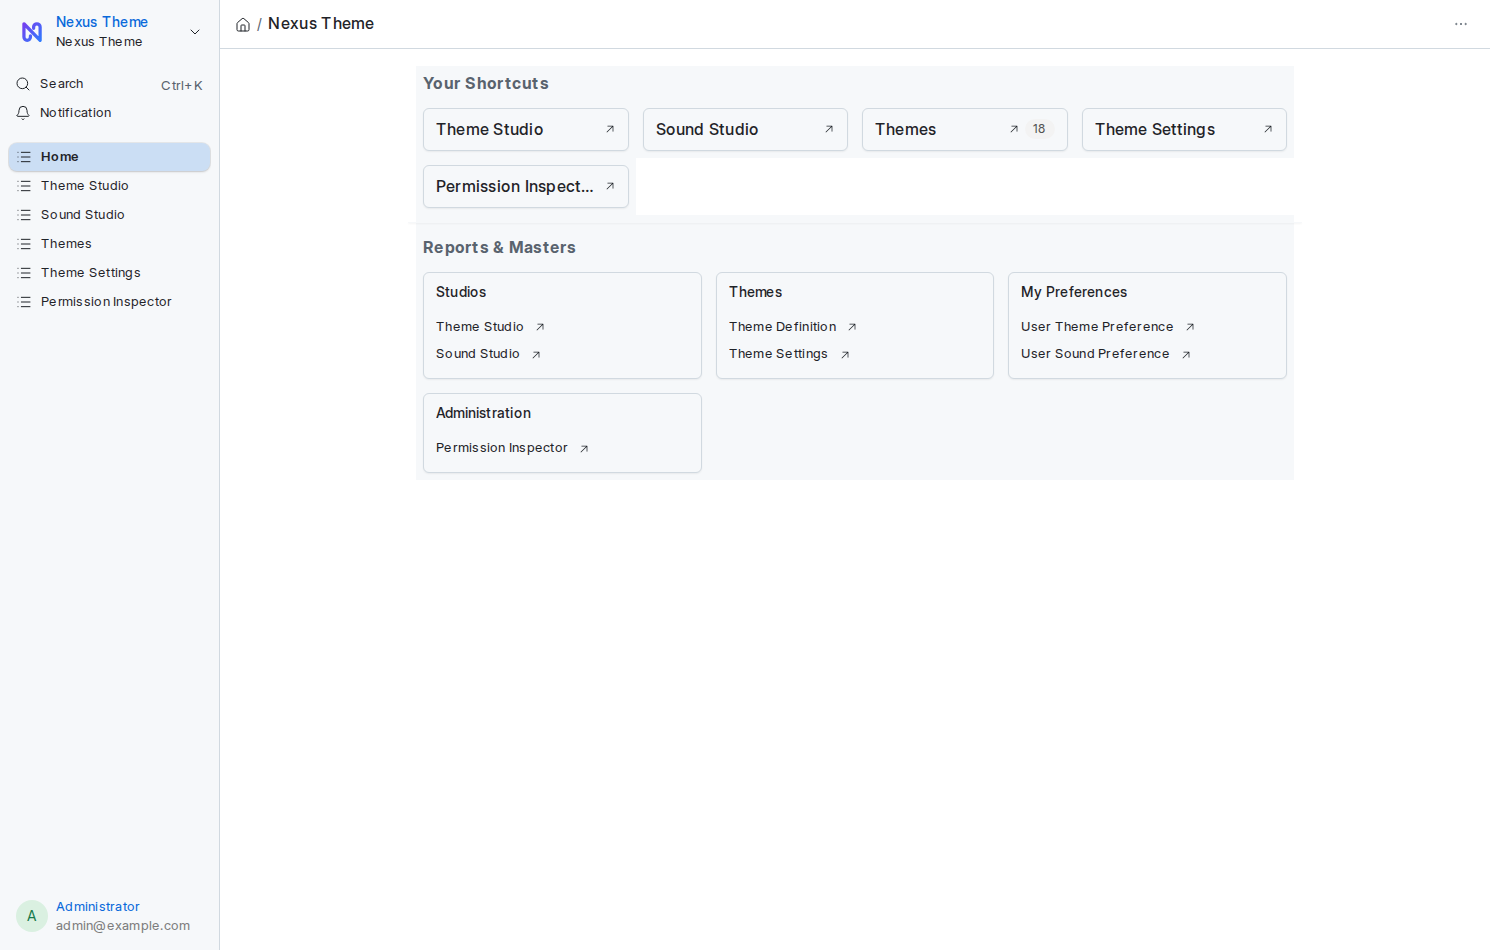Viewport: 1500px width, 950px height.
Task: Click the My Preferences card heading
Action: (1074, 292)
